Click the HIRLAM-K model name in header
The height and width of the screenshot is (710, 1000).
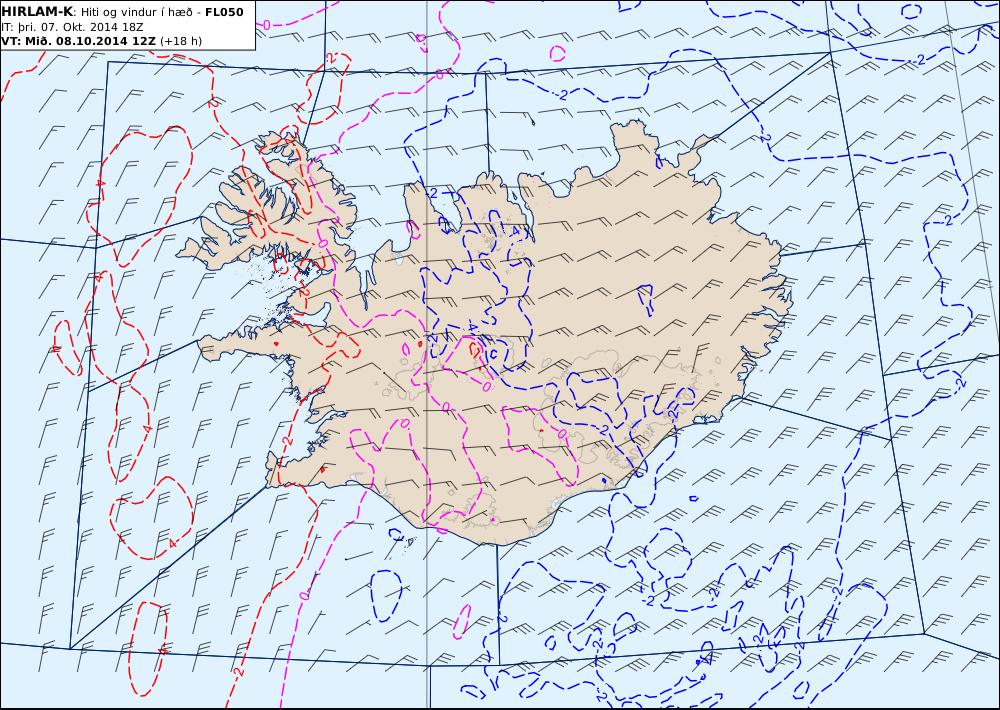click(x=37, y=12)
